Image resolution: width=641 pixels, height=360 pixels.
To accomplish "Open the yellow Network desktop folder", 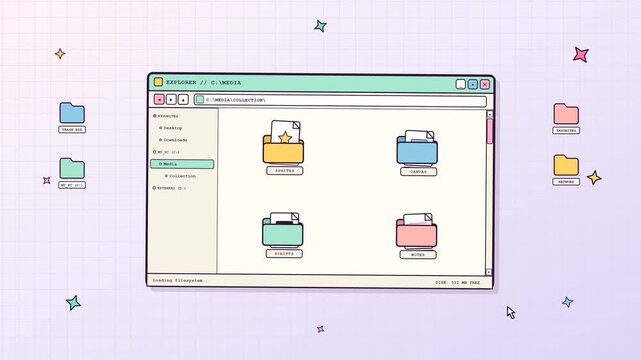I will point(566,165).
